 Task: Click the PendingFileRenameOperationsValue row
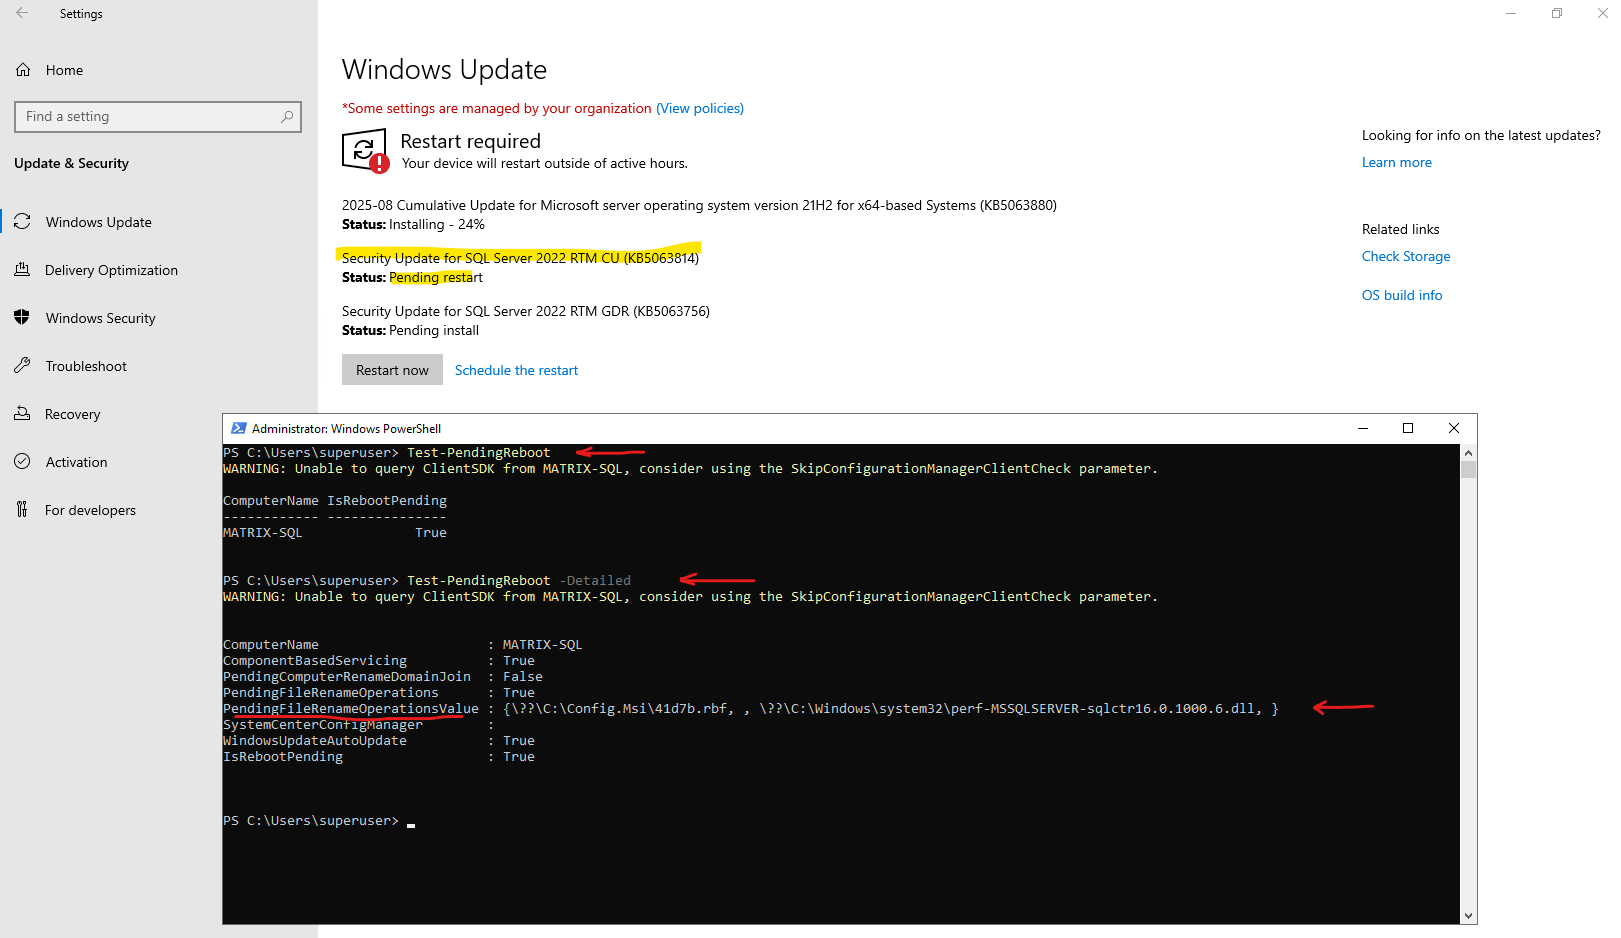click(x=751, y=709)
